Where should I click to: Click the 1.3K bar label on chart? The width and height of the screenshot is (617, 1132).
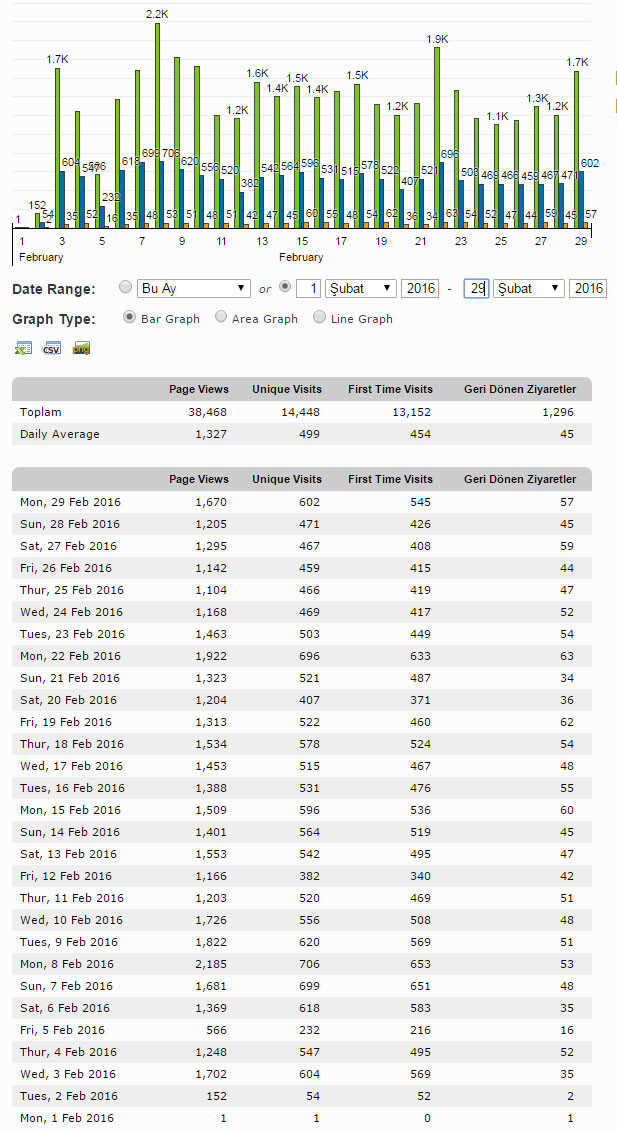(x=538, y=98)
